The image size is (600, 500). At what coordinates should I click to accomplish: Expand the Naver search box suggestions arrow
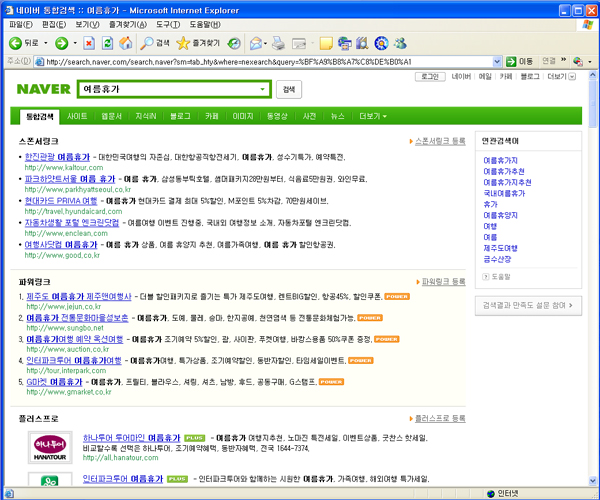(x=262, y=89)
